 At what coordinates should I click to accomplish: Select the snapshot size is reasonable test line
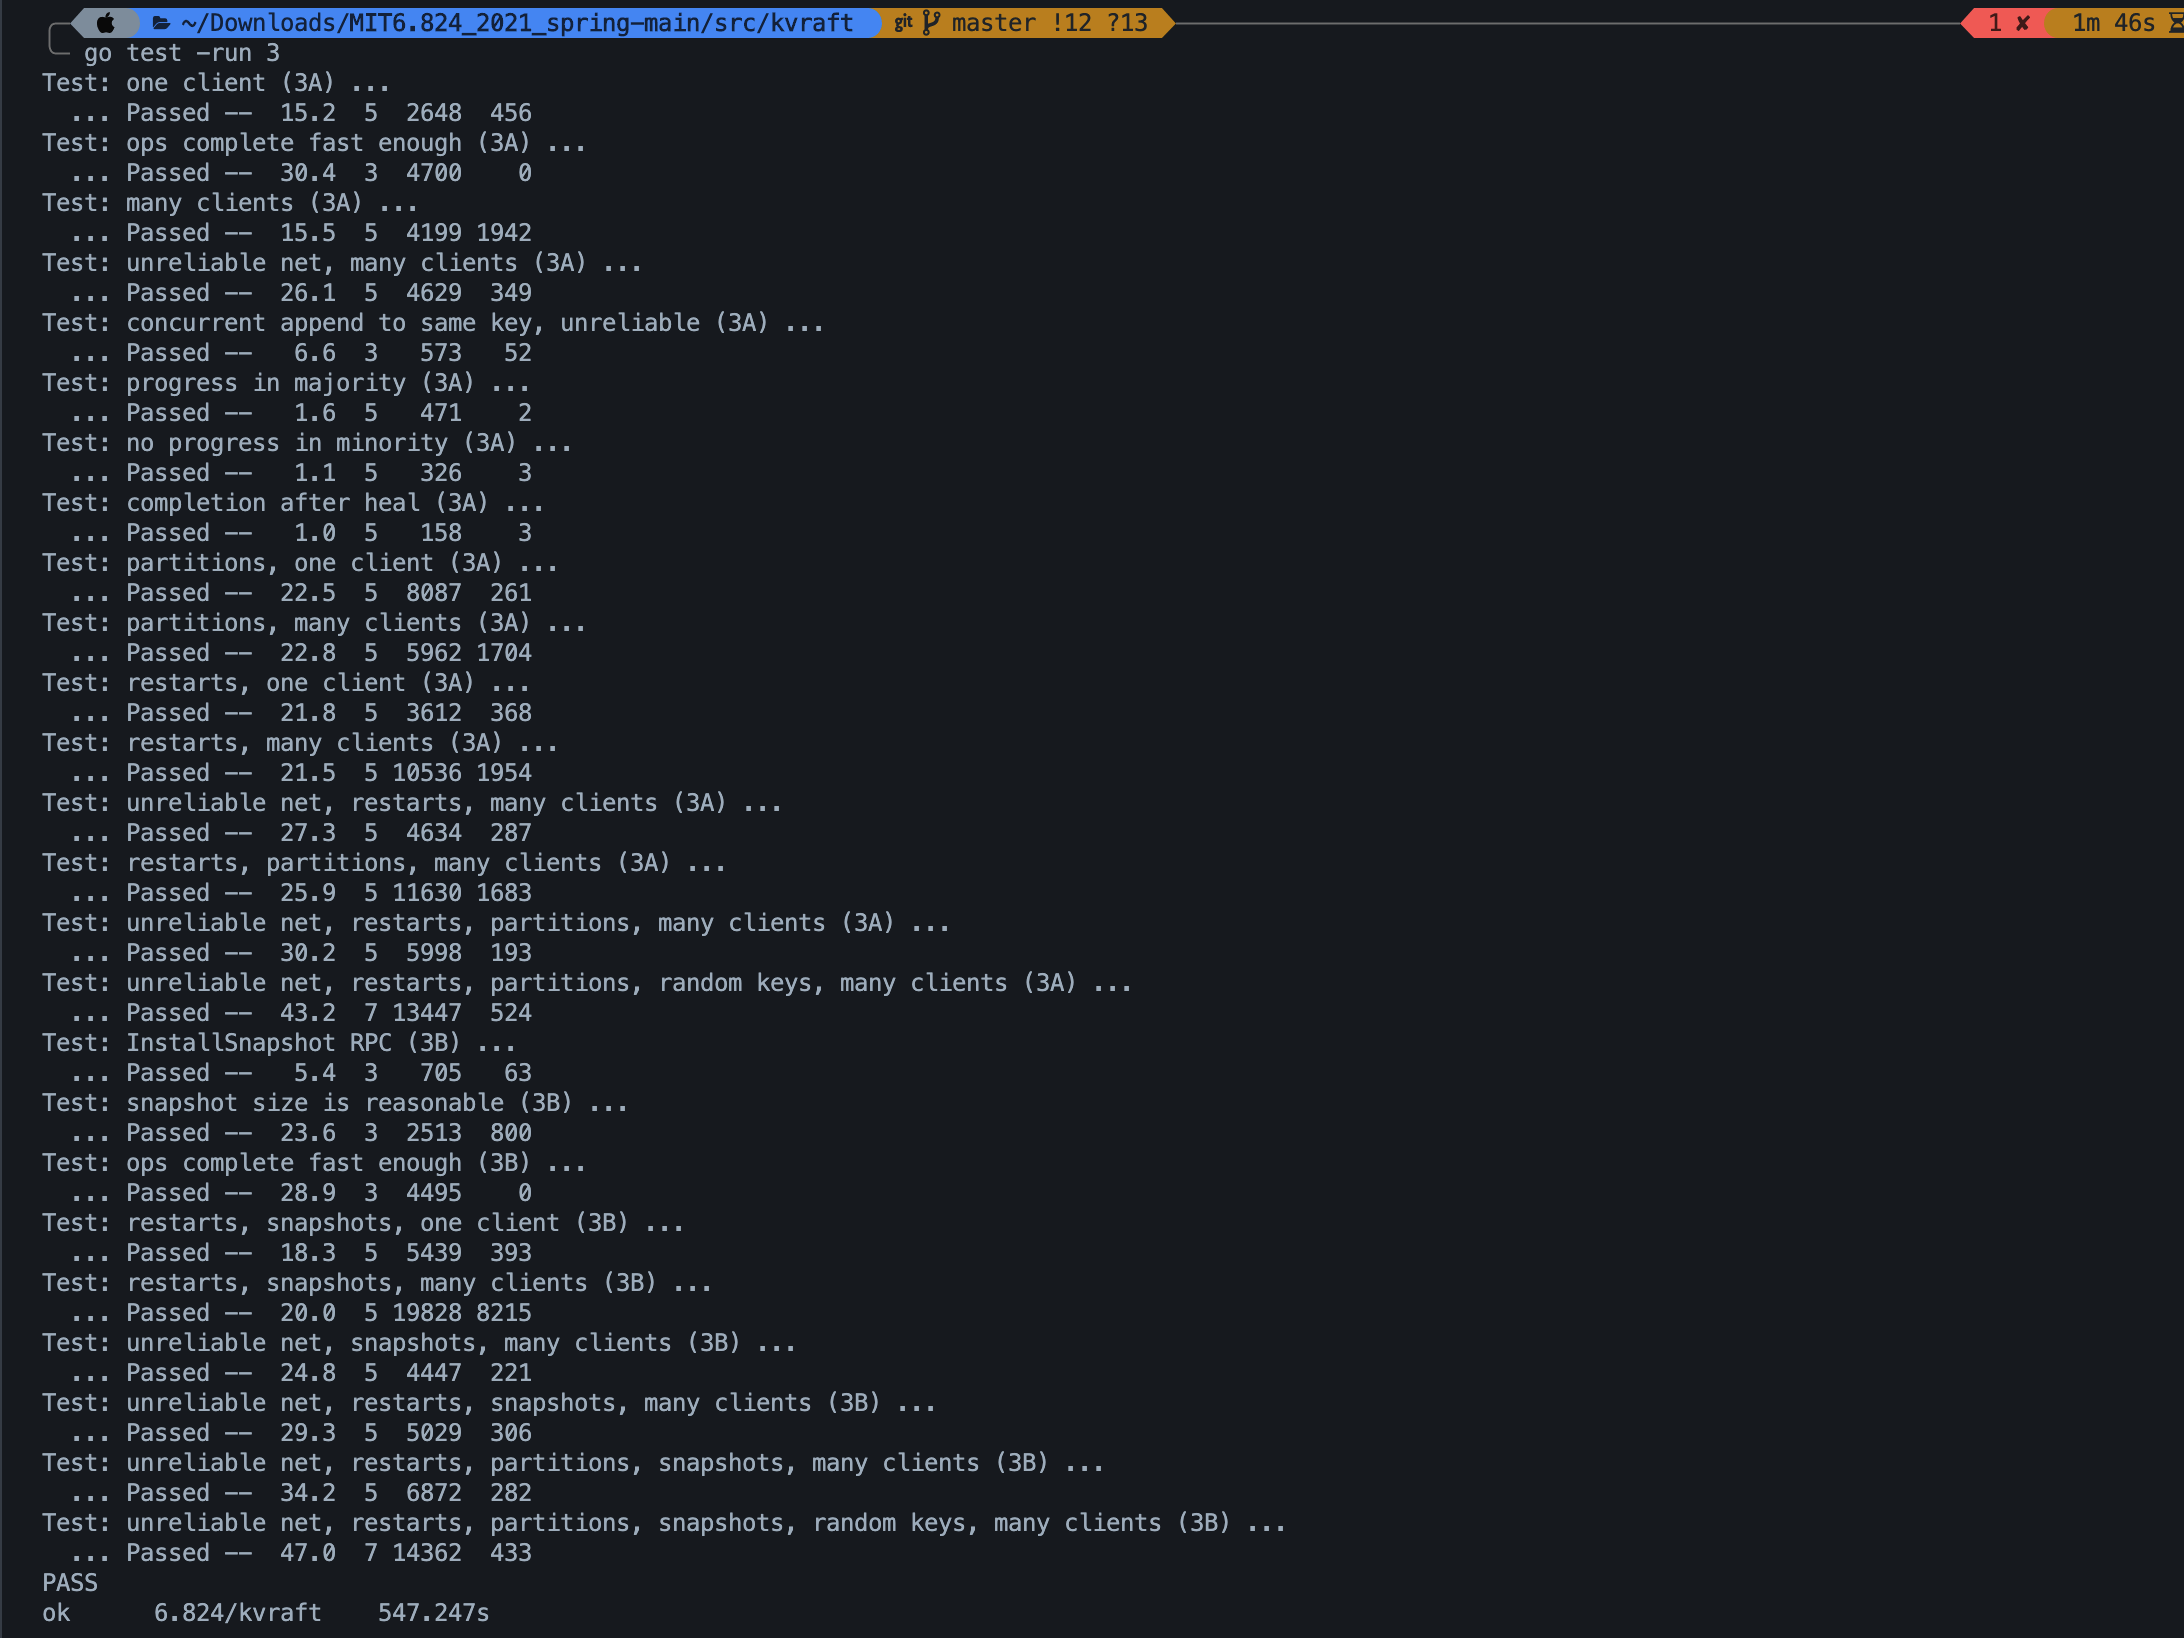click(x=335, y=1103)
